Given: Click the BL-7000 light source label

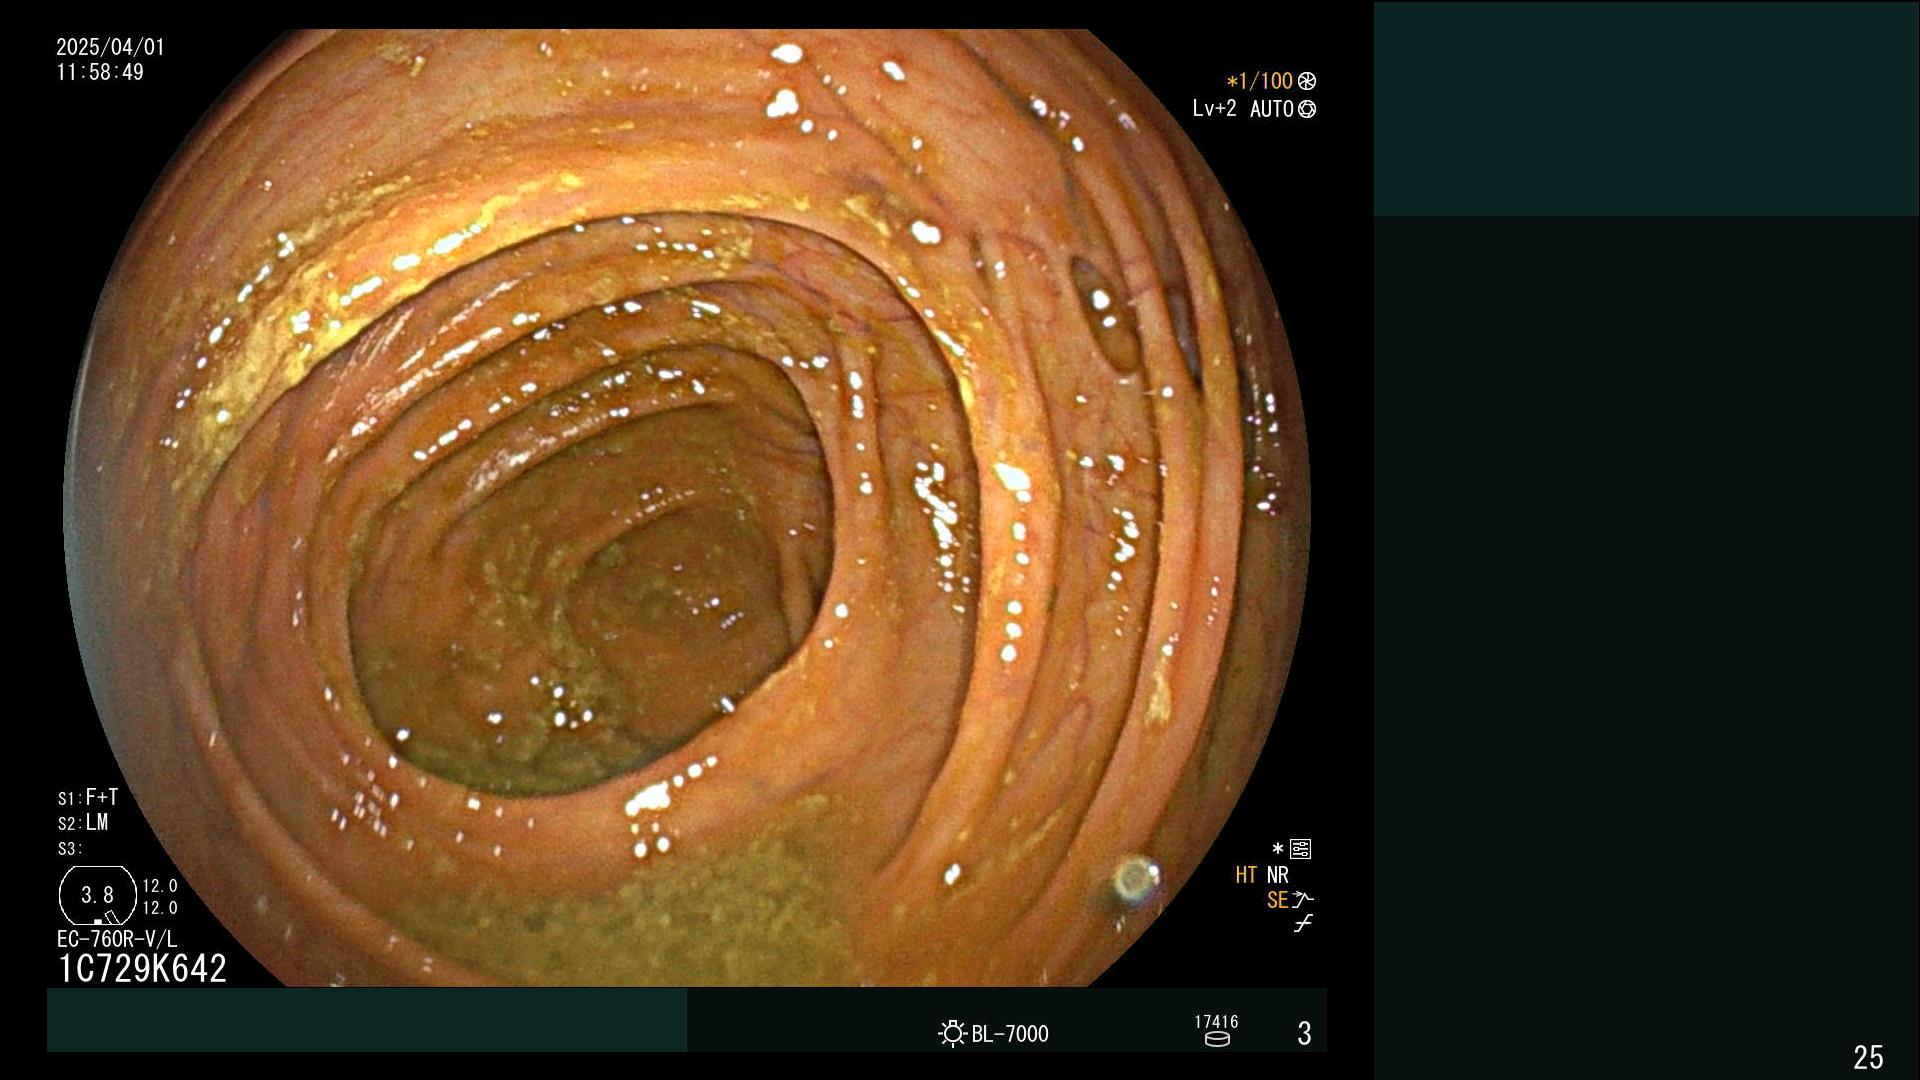Looking at the screenshot, I should 1010,1034.
